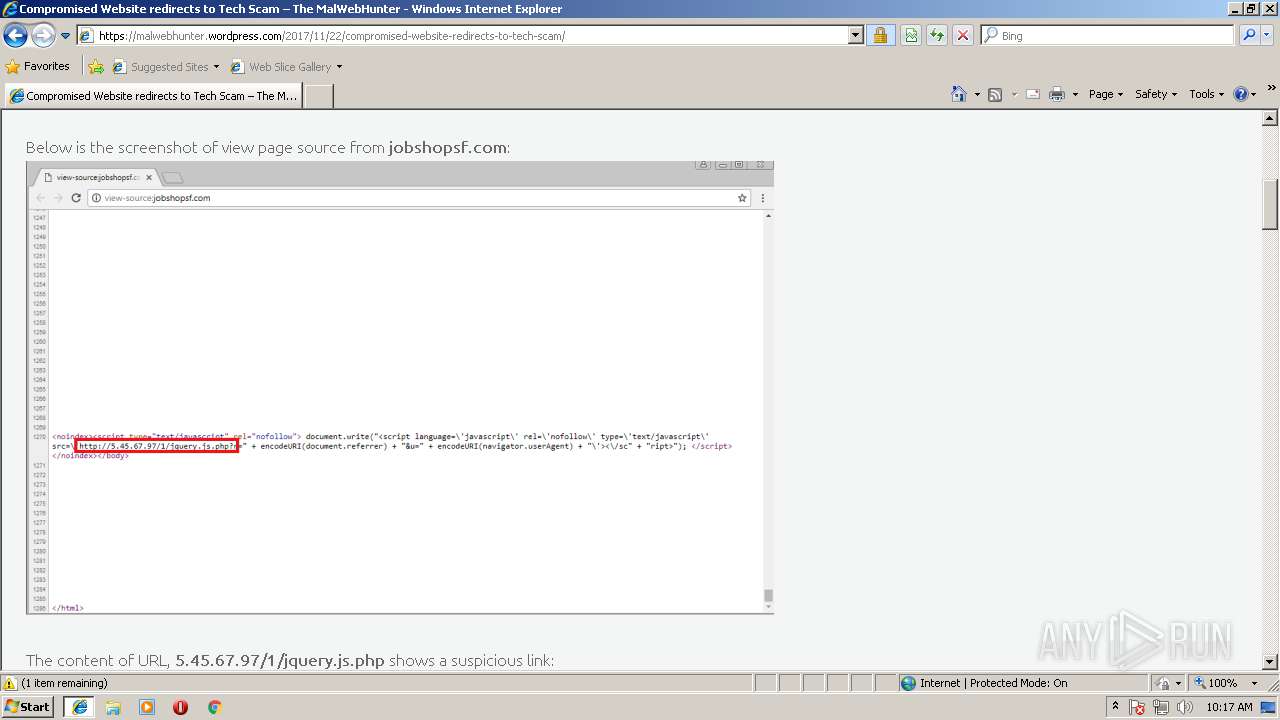The height and width of the screenshot is (720, 1280).
Task: Click the Refresh page icon
Action: (936, 36)
